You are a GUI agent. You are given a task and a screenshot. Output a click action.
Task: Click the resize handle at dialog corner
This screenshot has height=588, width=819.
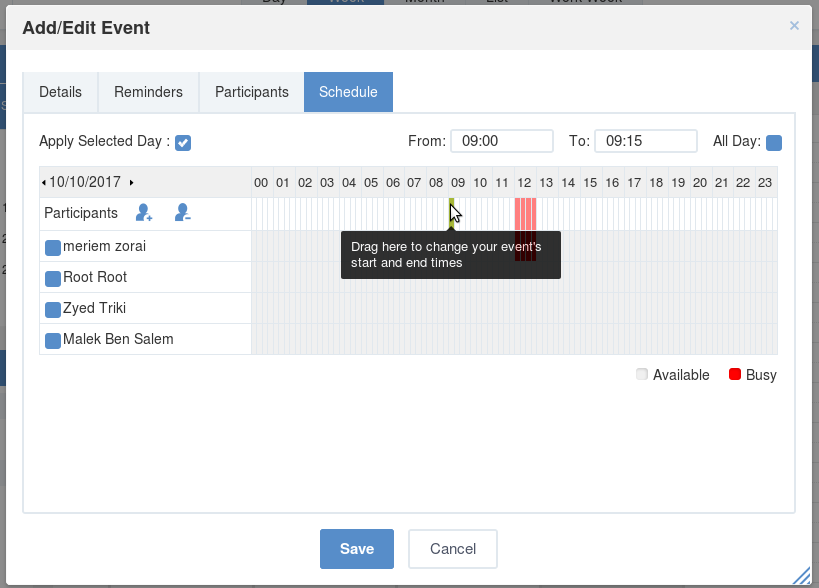(802, 575)
